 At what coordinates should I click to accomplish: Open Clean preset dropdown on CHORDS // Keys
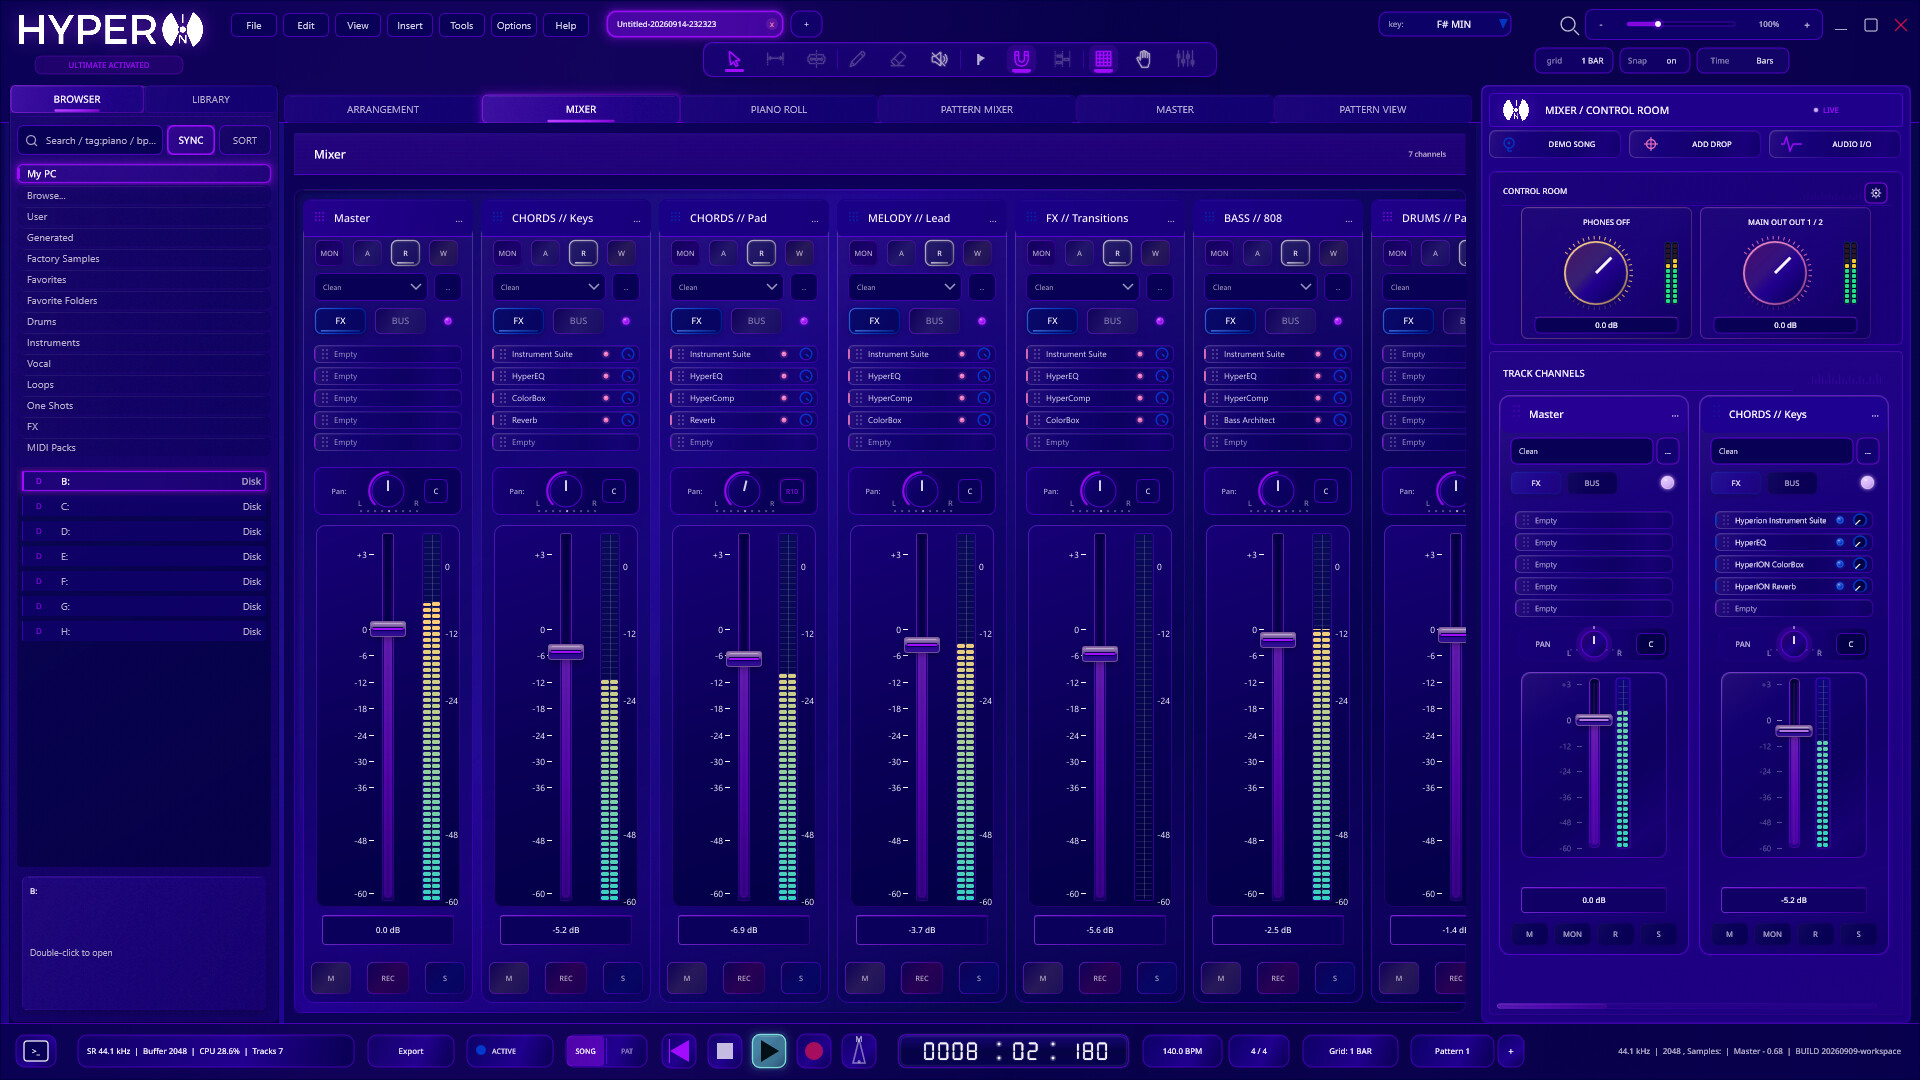pos(549,287)
